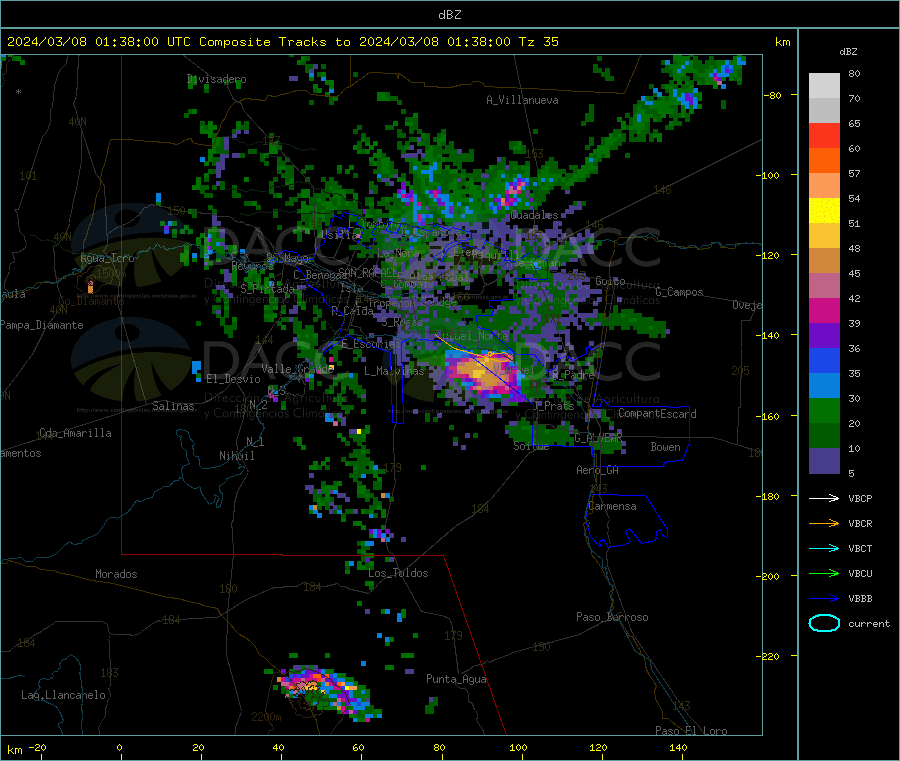Click the green VBCU arrow in legend
This screenshot has width=900, height=761.
coord(824,573)
